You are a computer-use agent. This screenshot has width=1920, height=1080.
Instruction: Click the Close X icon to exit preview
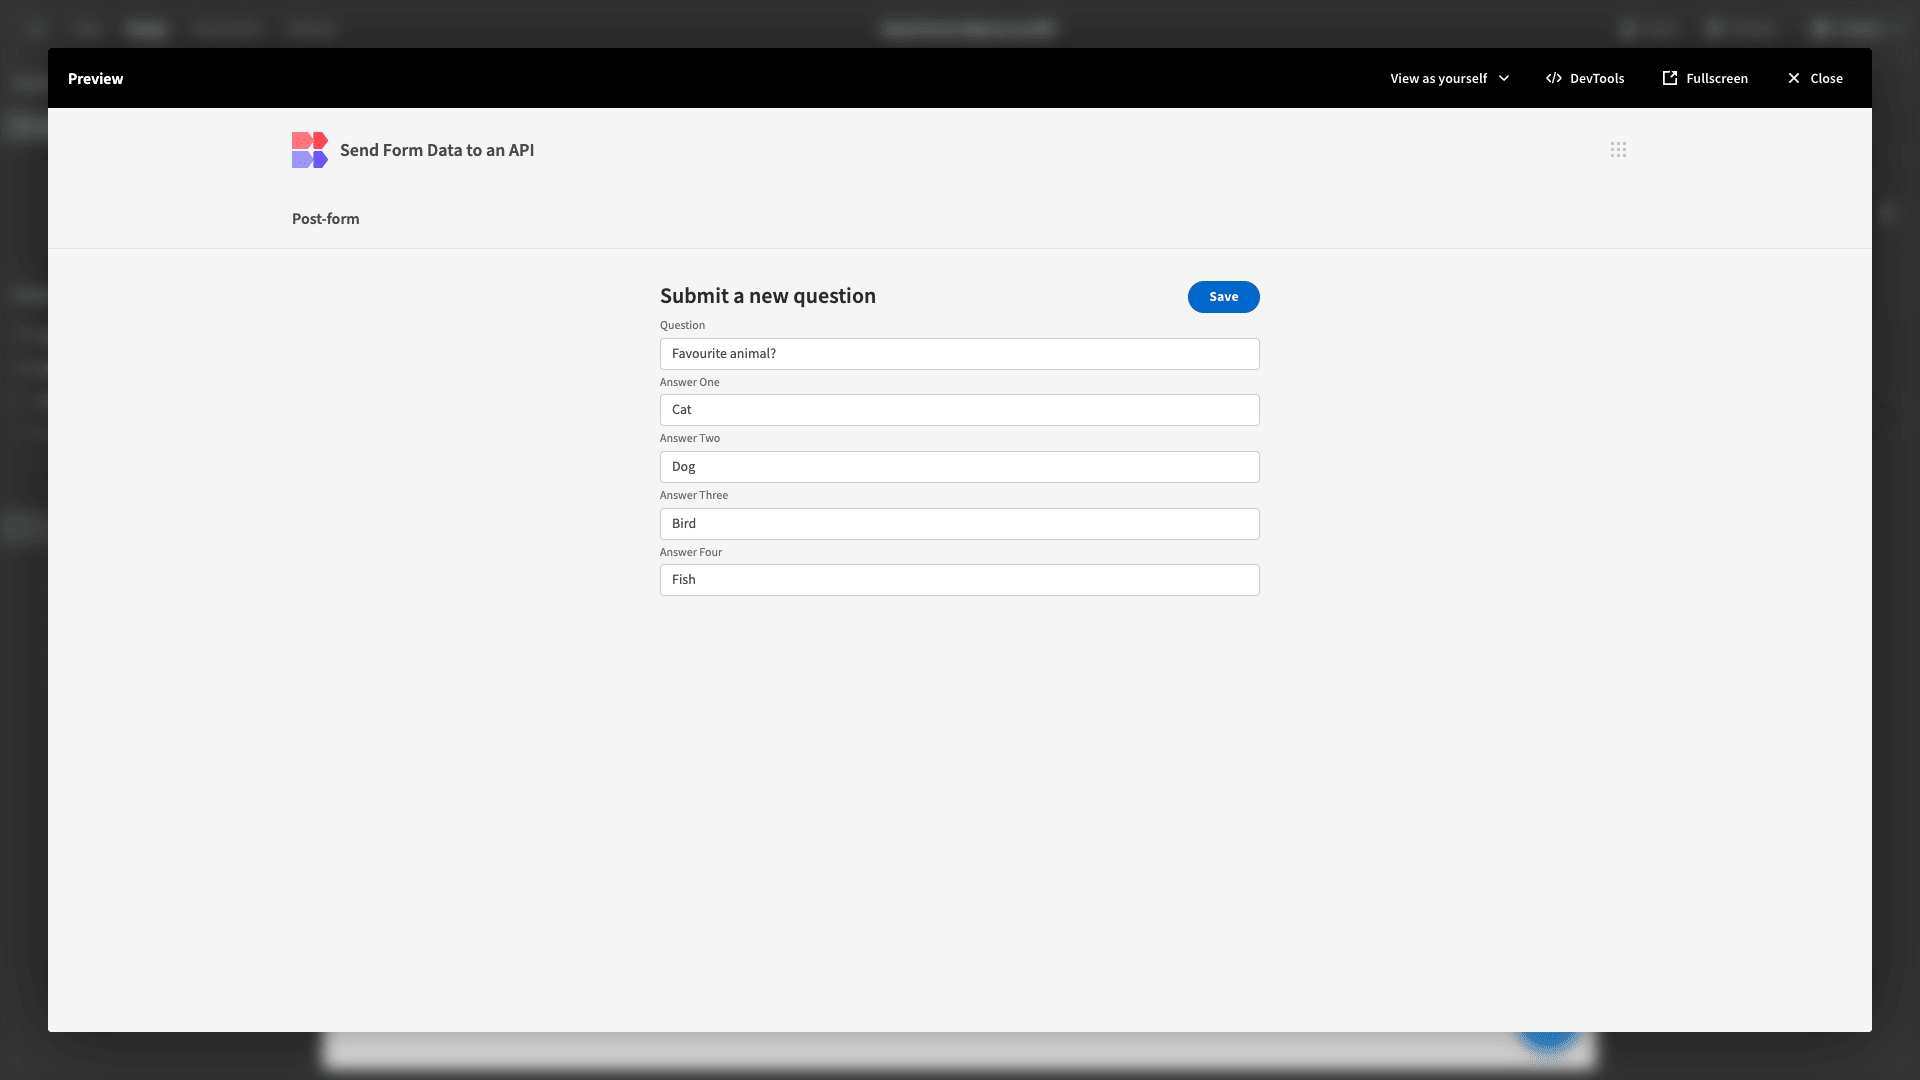point(1793,78)
